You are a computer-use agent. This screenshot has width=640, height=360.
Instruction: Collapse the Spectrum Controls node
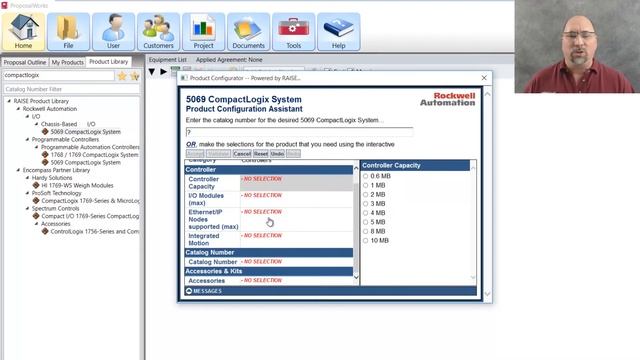(27, 208)
